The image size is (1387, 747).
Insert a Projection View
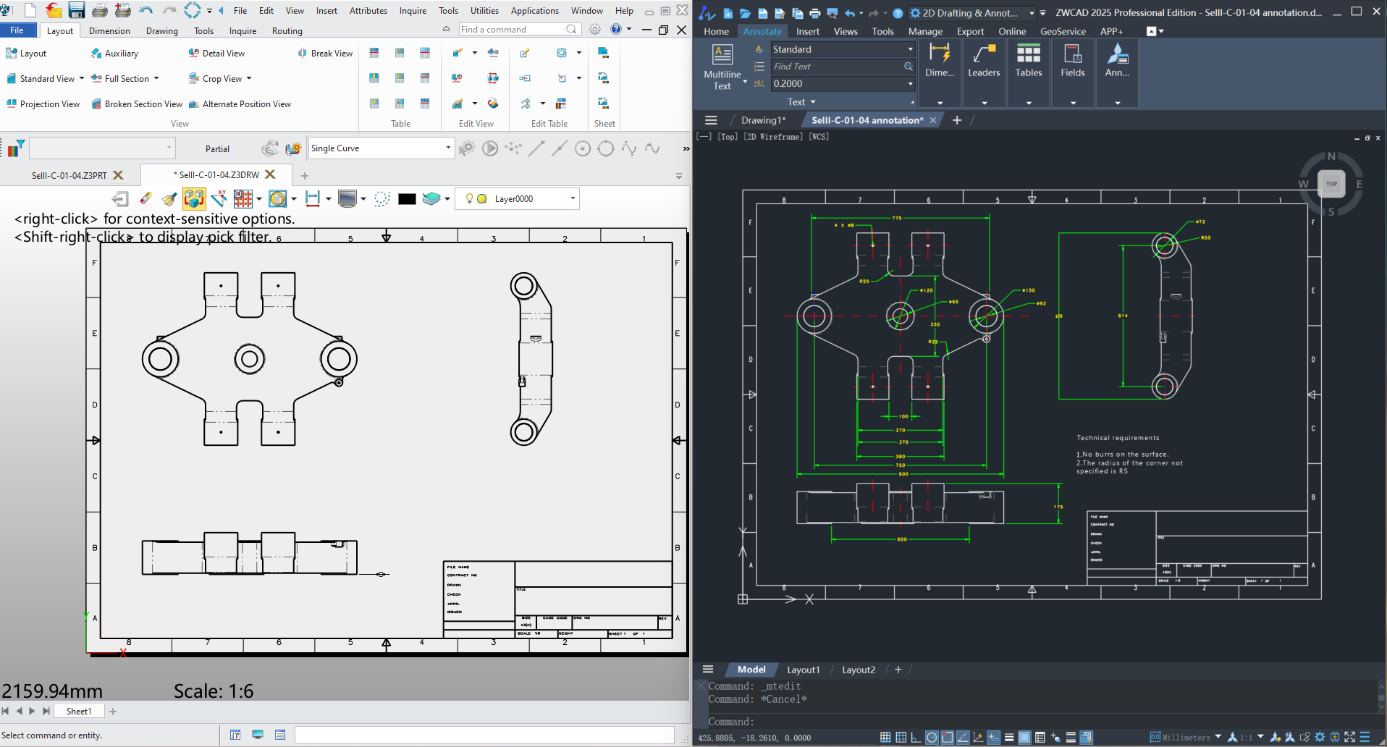(42, 104)
